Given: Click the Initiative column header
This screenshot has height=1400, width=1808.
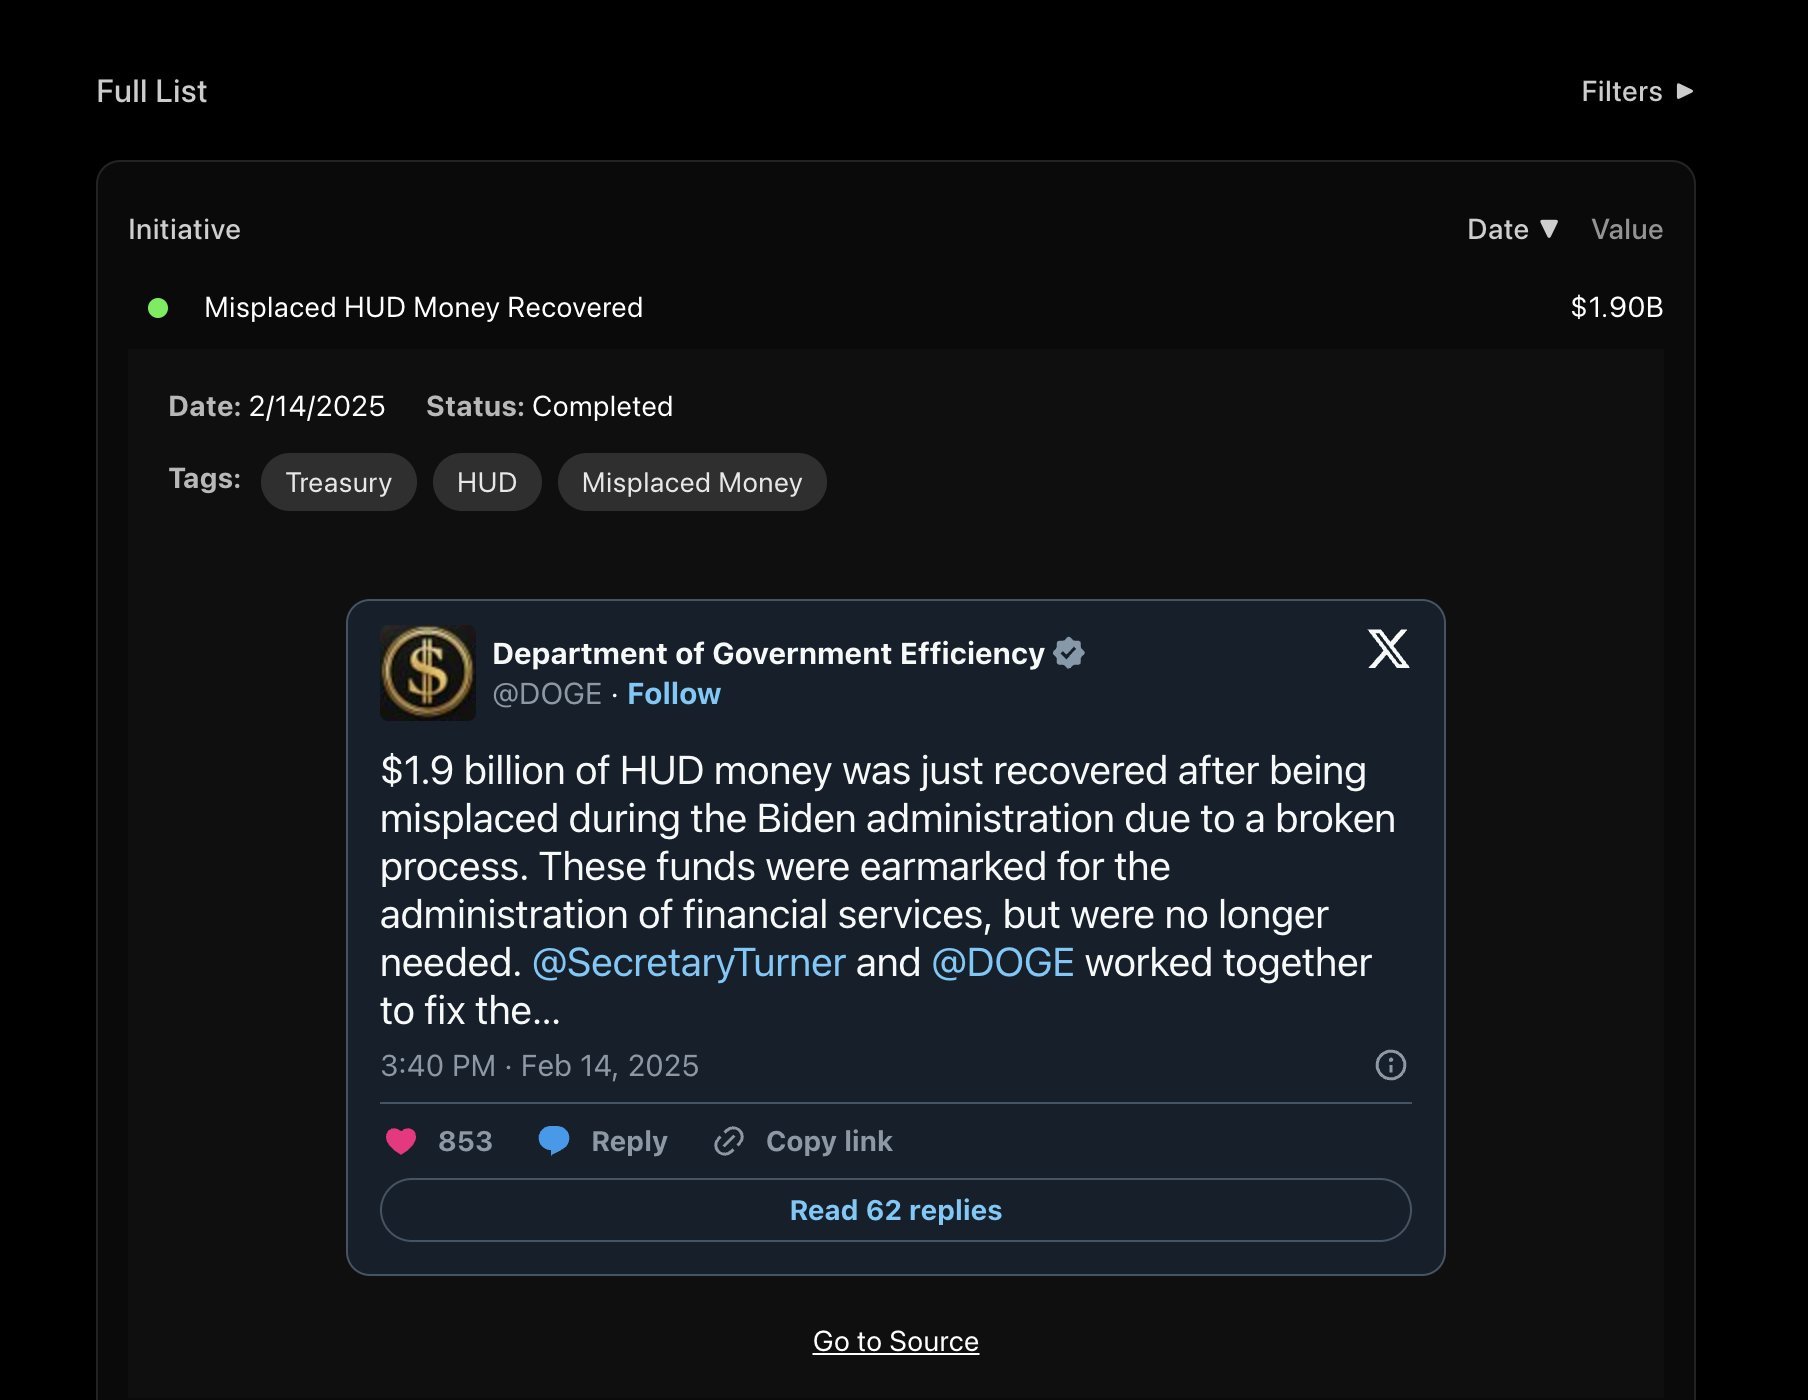Looking at the screenshot, I should tap(184, 229).
